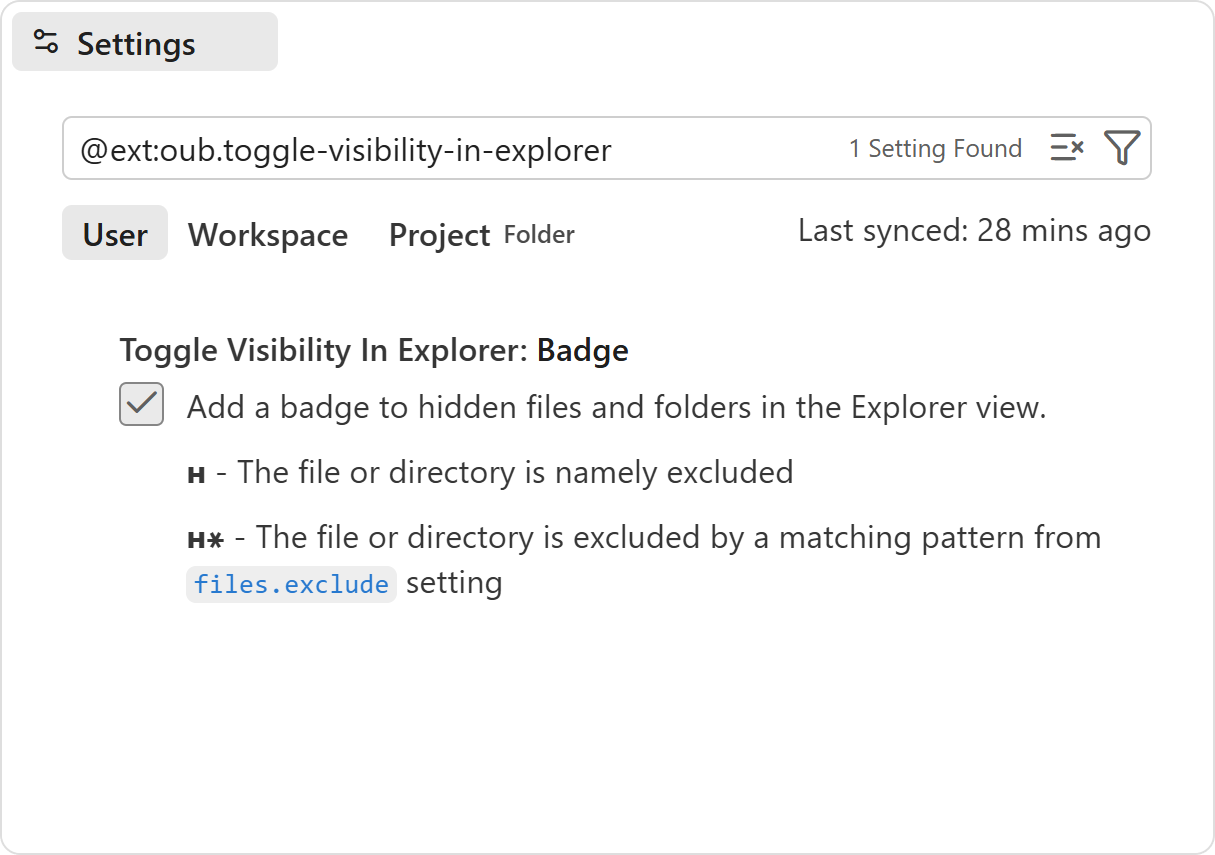This screenshot has width=1215, height=855.
Task: Open the Project Folder settings scope
Action: click(x=481, y=234)
